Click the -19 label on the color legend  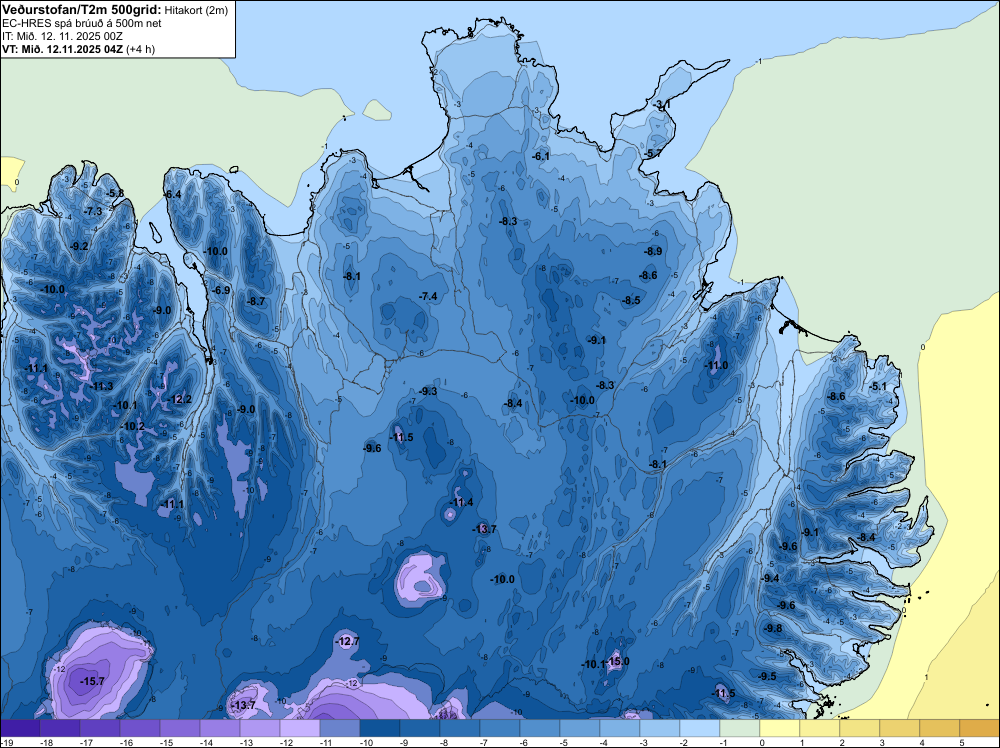6,742
